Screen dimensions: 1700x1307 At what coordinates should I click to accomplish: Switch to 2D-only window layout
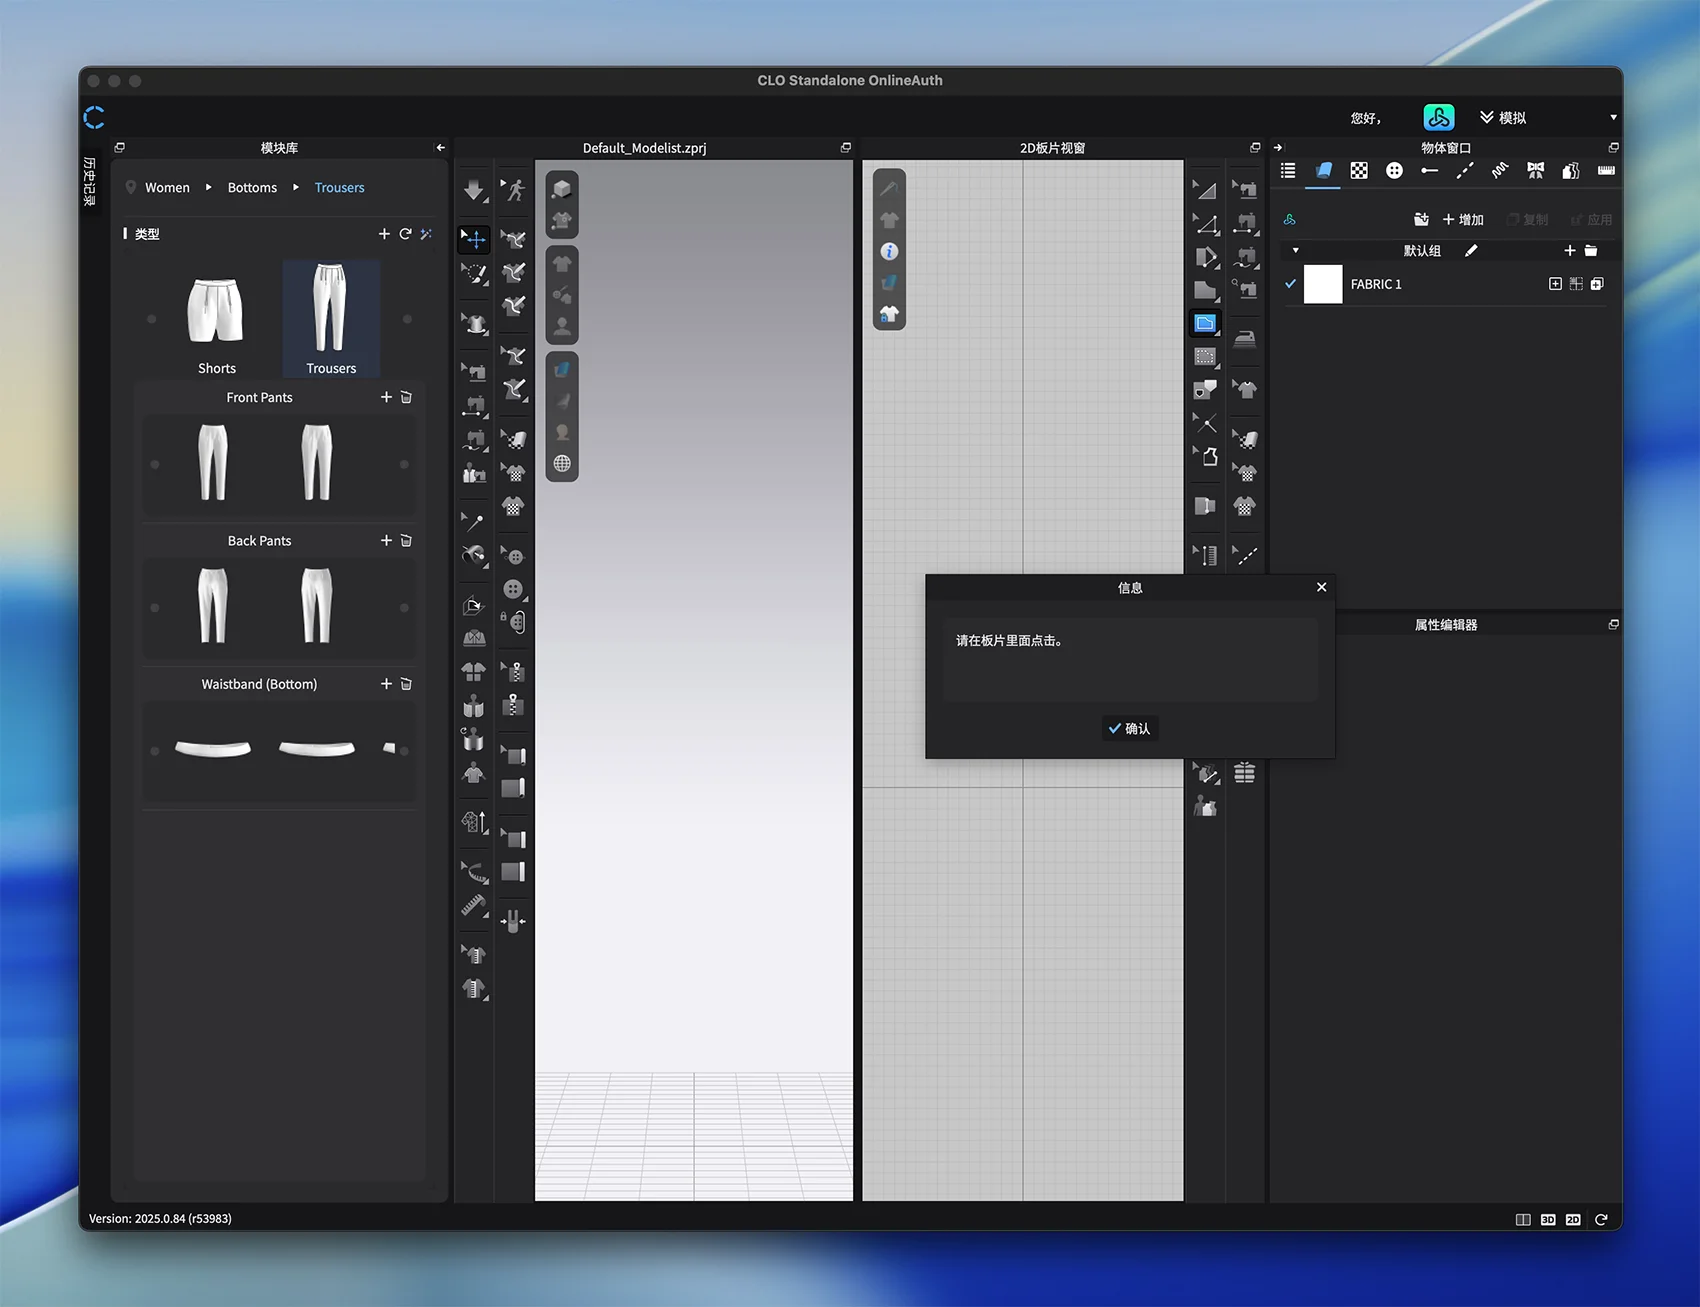[x=1572, y=1219]
